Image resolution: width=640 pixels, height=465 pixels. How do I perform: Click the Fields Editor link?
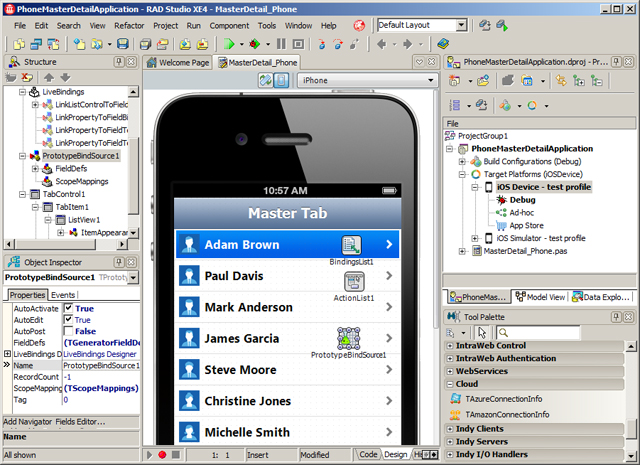coord(80,422)
